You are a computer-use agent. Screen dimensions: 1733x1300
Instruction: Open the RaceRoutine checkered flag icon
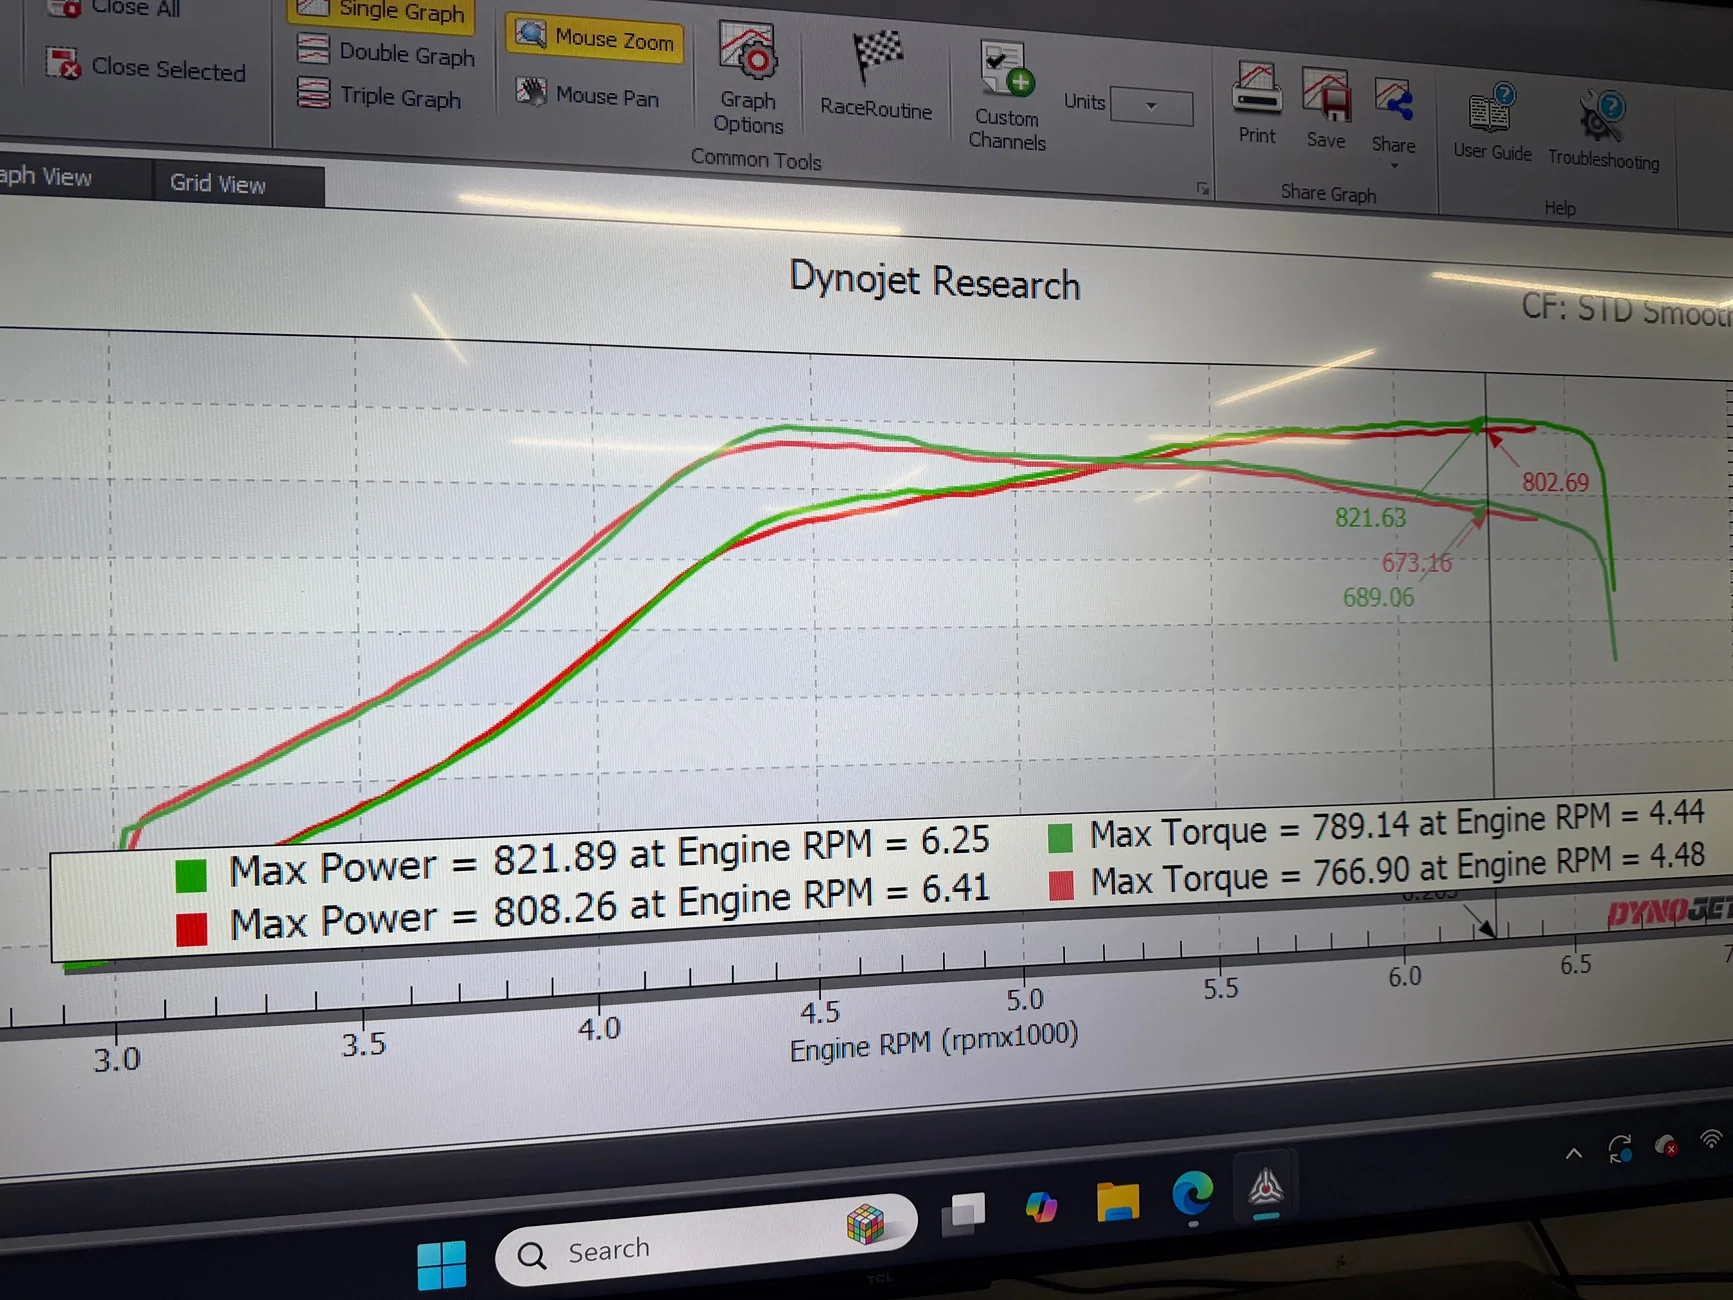[x=877, y=57]
